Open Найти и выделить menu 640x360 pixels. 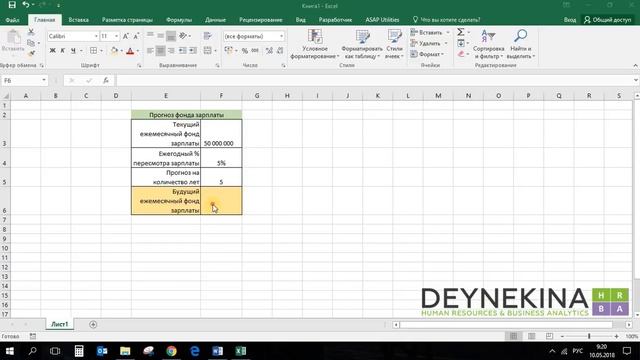520,44
